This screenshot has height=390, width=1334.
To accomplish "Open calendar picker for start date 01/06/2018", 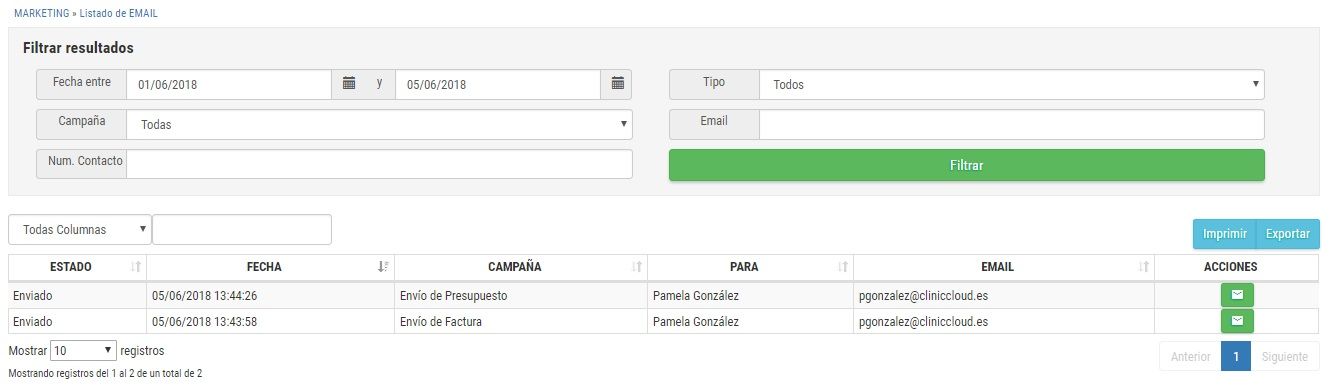I will click(x=349, y=84).
